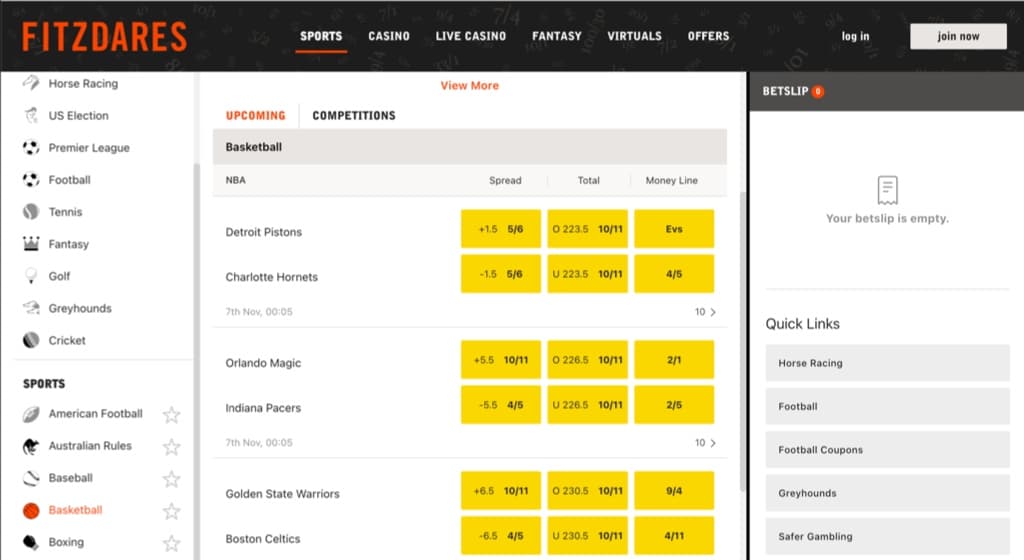Click the Basketball section header

pos(470,147)
